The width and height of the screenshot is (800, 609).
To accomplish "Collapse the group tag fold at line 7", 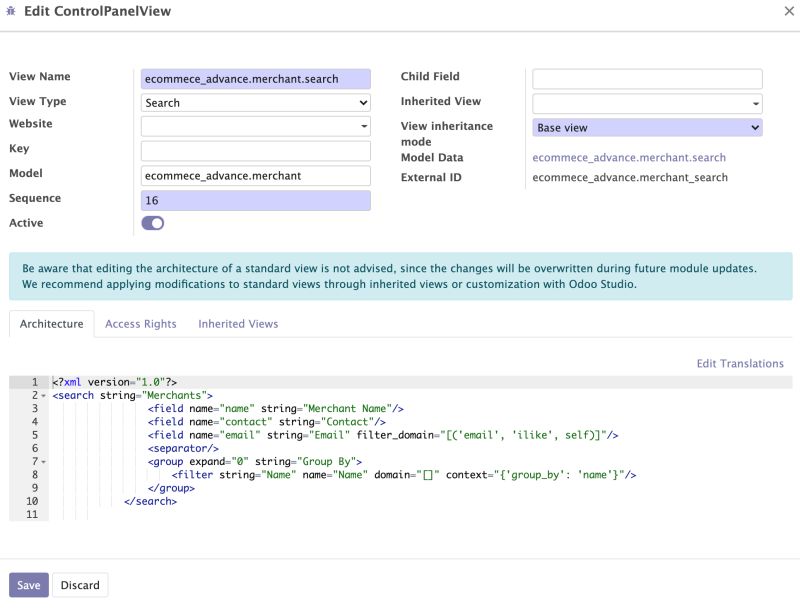I will point(43,462).
